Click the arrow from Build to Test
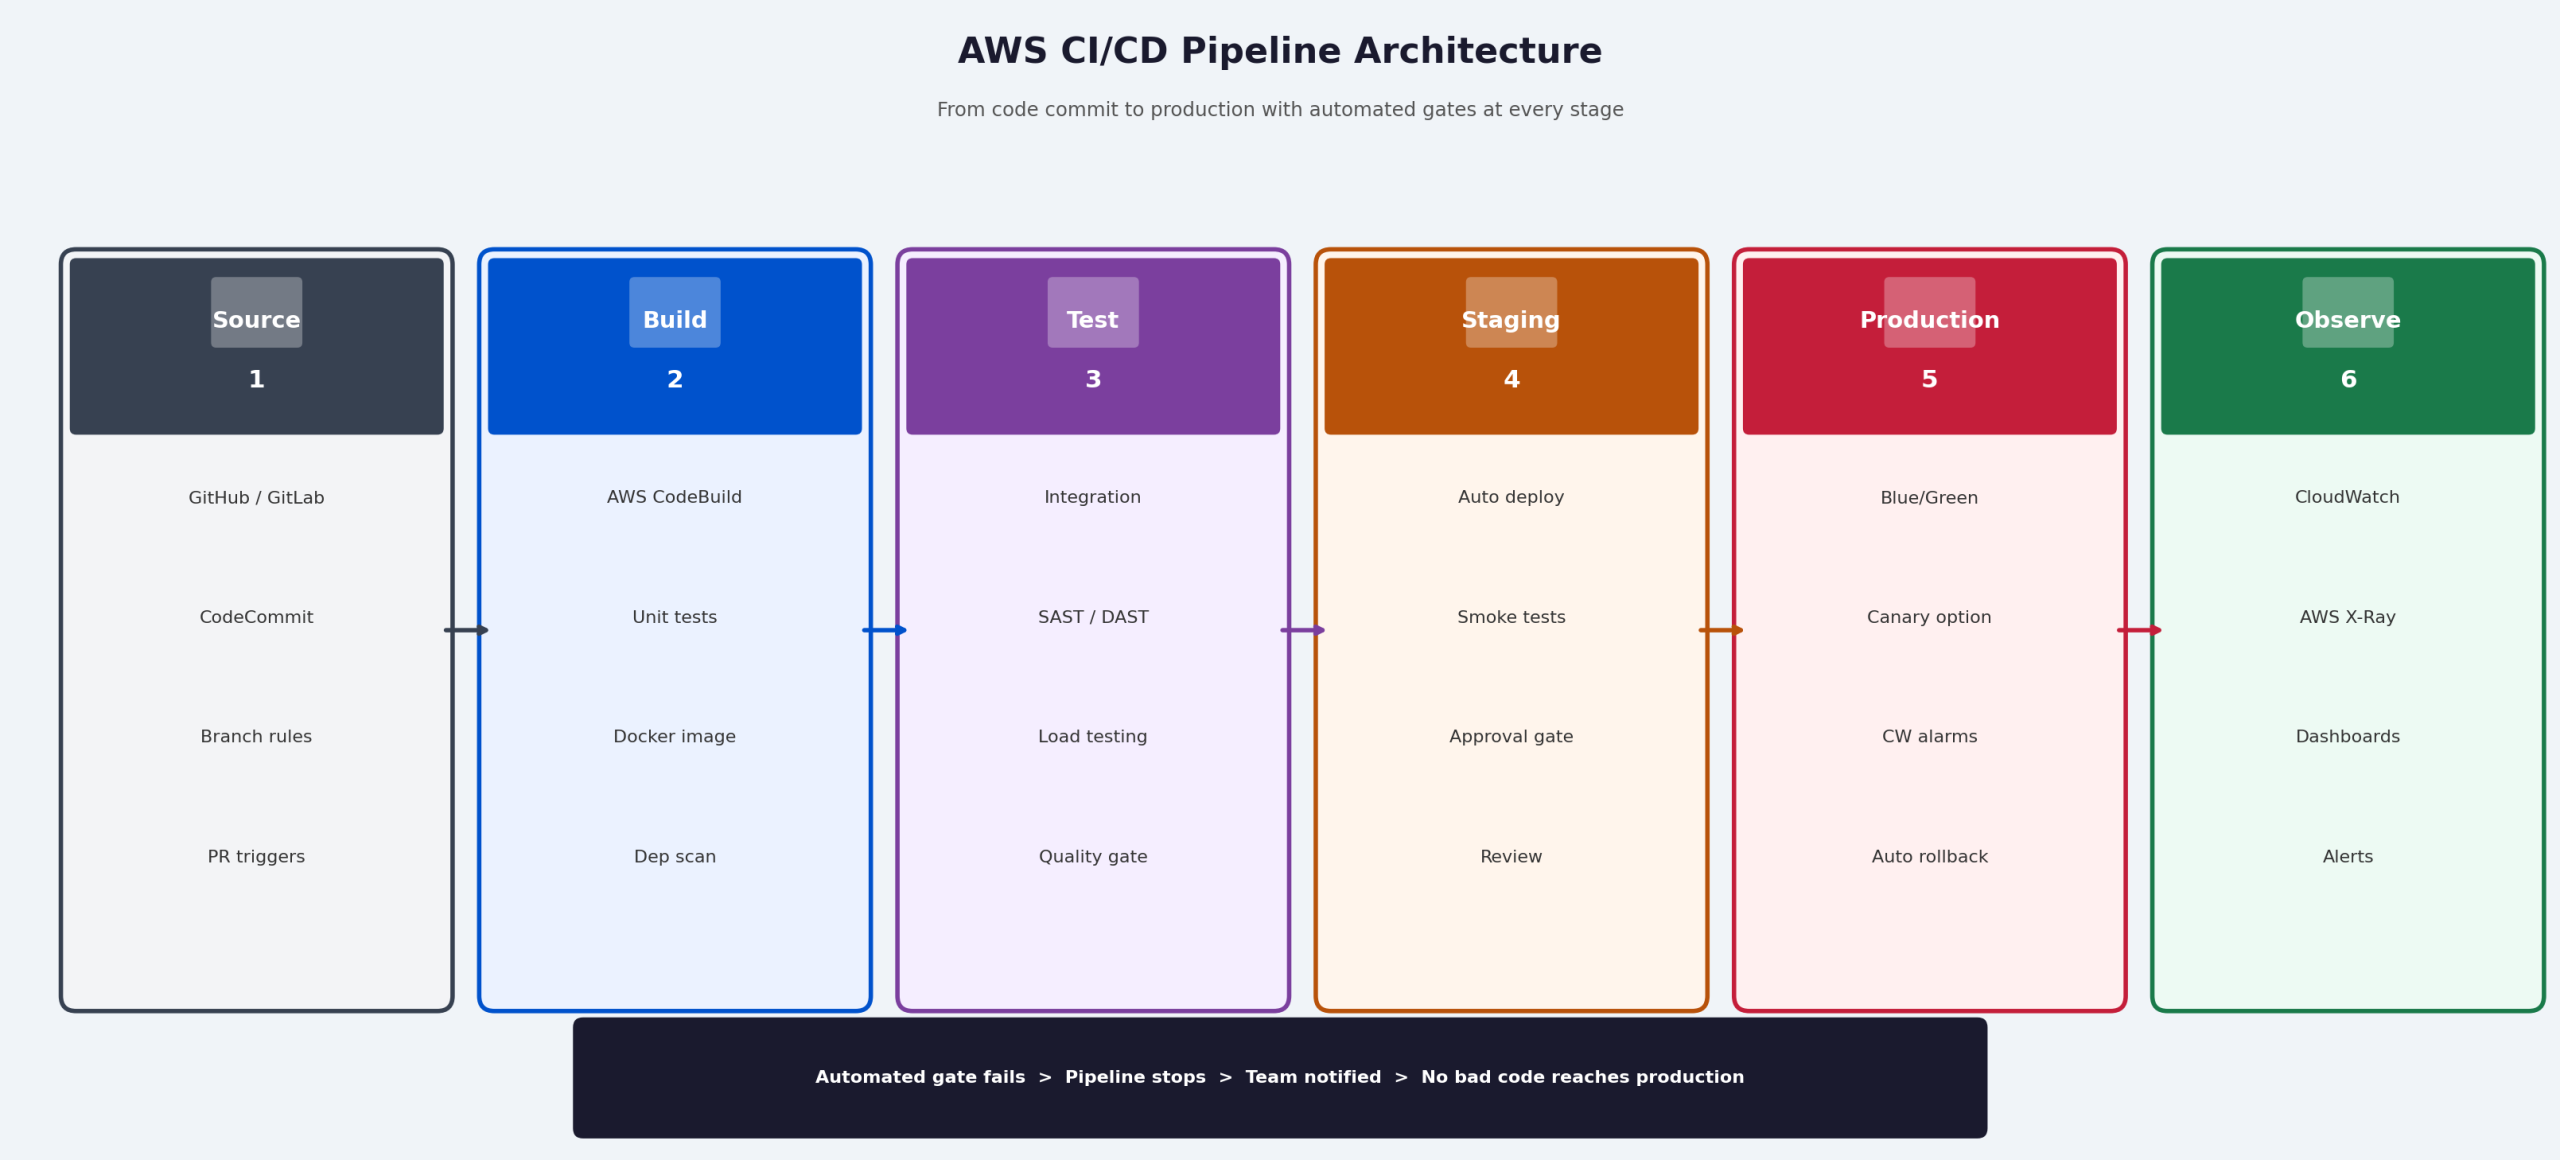This screenshot has width=2560, height=1160. click(x=884, y=630)
